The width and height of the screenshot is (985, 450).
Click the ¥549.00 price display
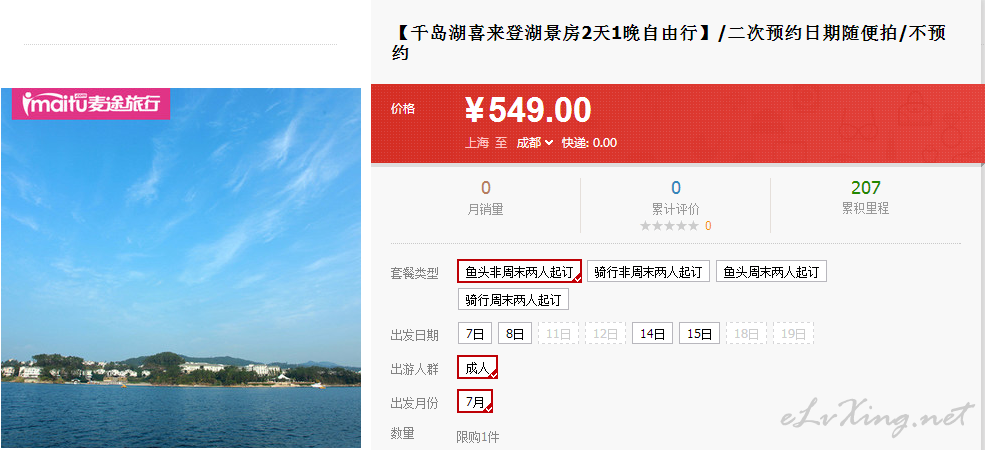click(x=528, y=110)
